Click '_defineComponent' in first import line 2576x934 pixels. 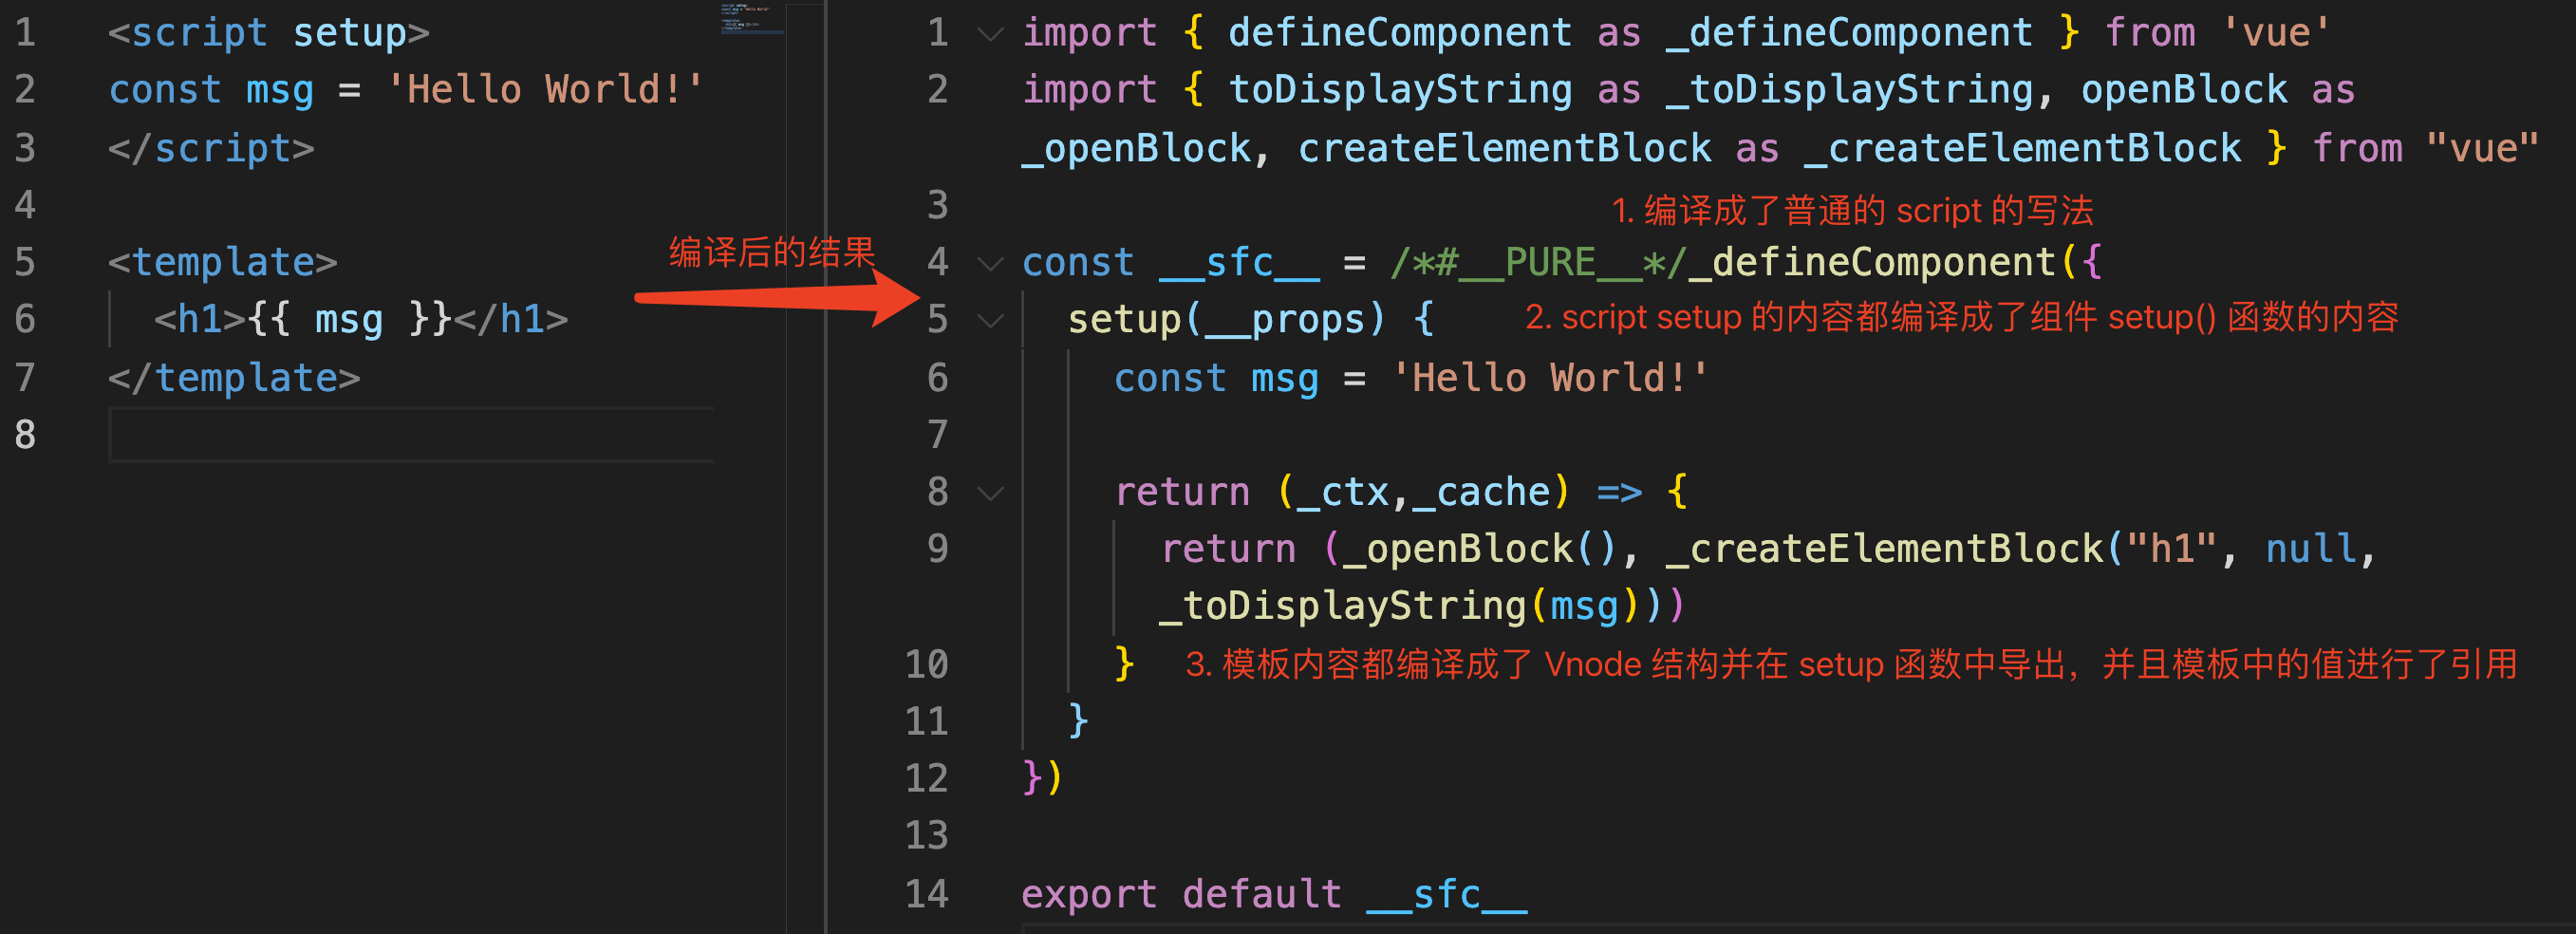(x=1849, y=33)
